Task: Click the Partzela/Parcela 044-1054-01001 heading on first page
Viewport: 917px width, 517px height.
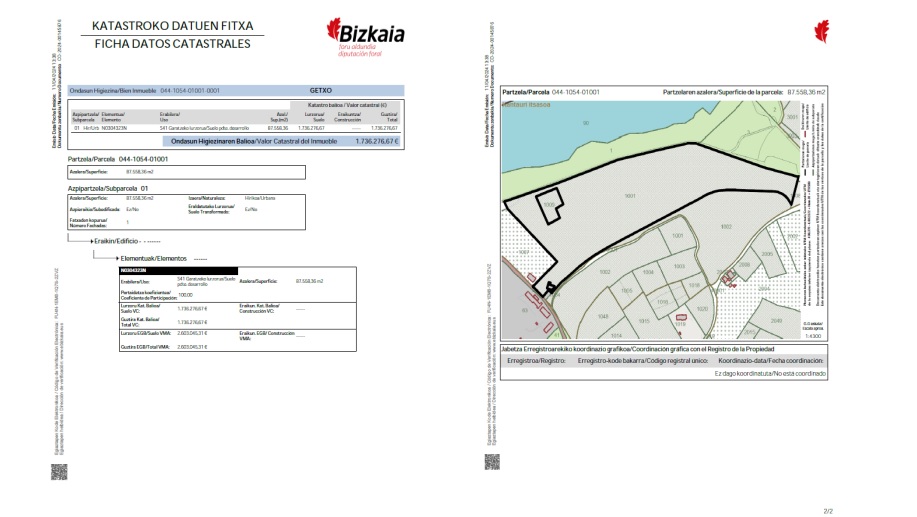Action: 117,159
